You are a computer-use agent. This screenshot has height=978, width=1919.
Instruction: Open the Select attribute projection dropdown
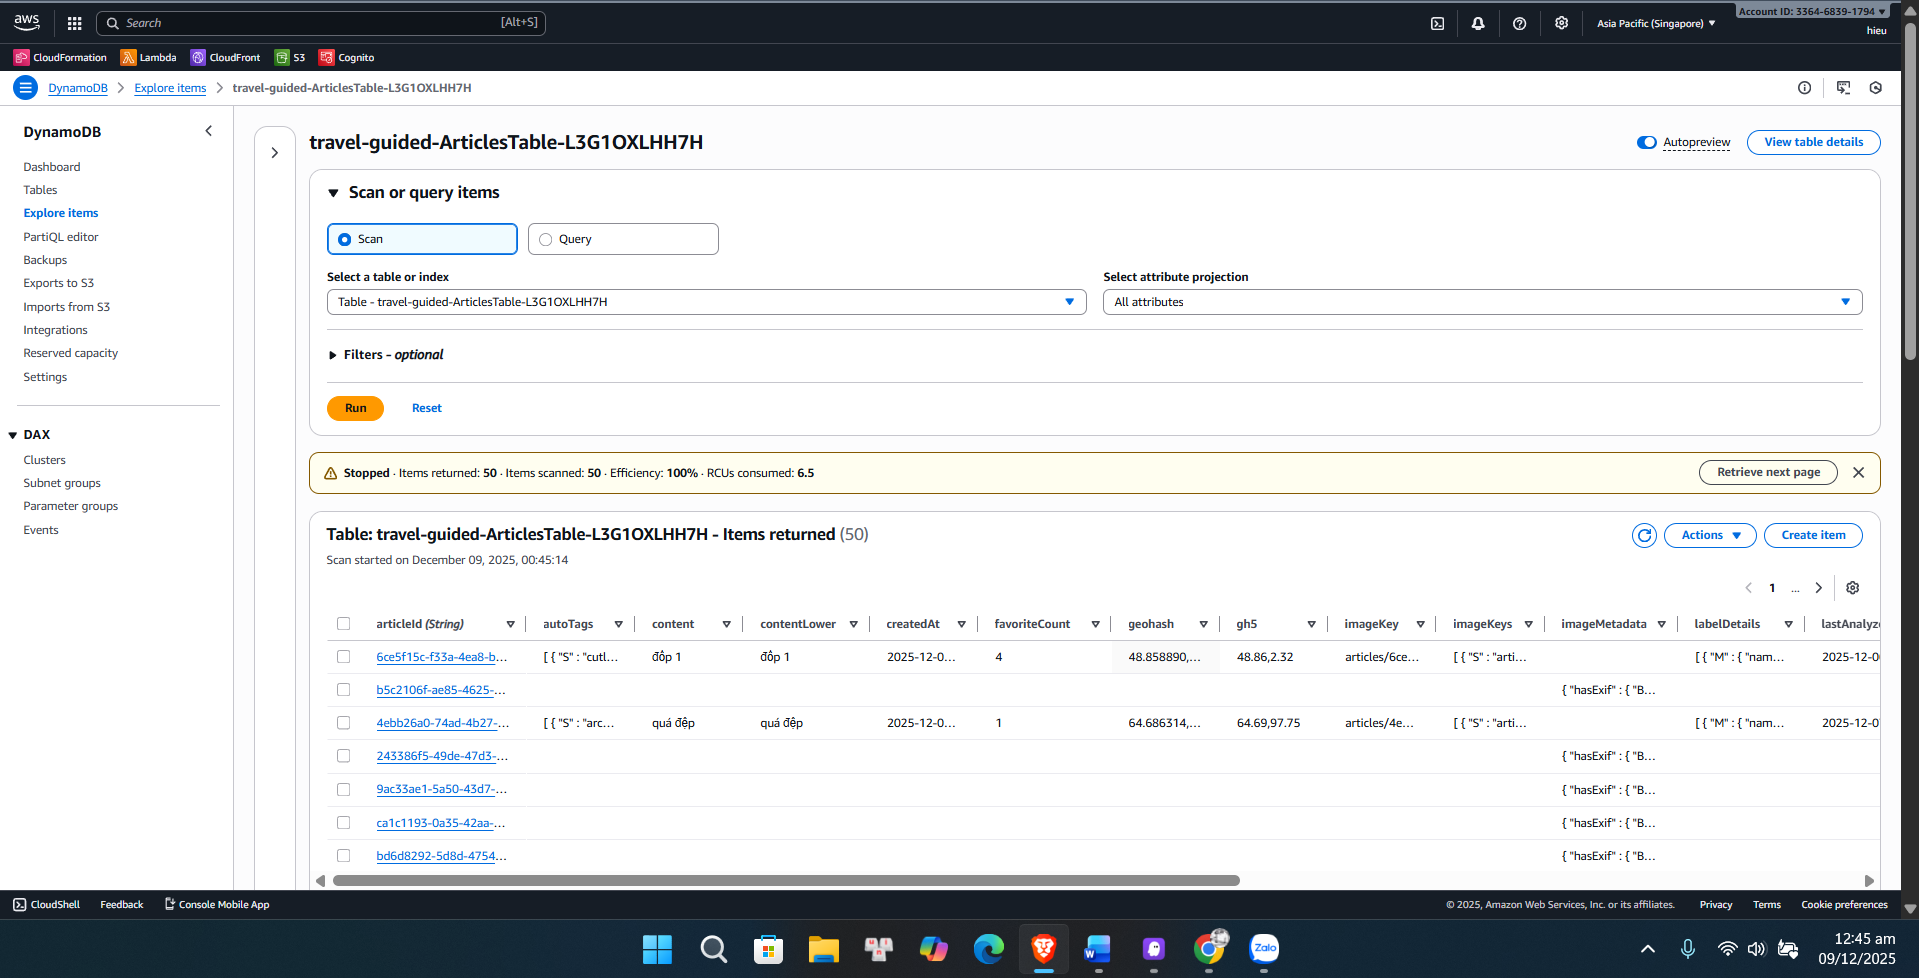coord(1482,302)
